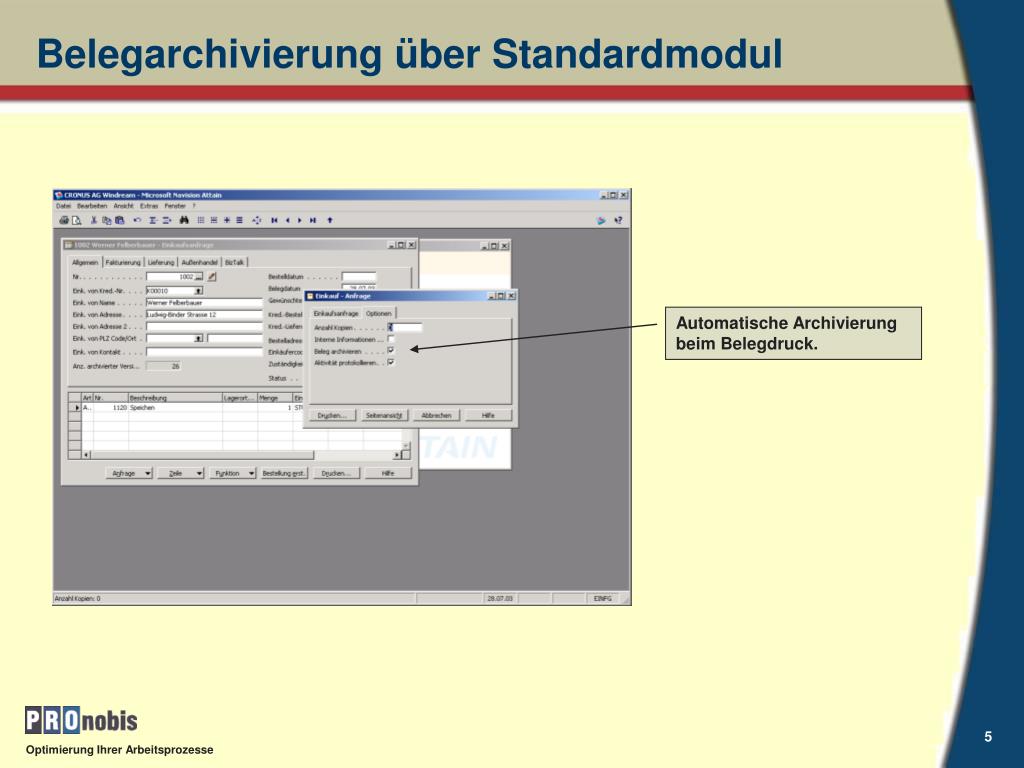Switch to the BizTalk tab
This screenshot has width=1024, height=768.
(x=234, y=263)
